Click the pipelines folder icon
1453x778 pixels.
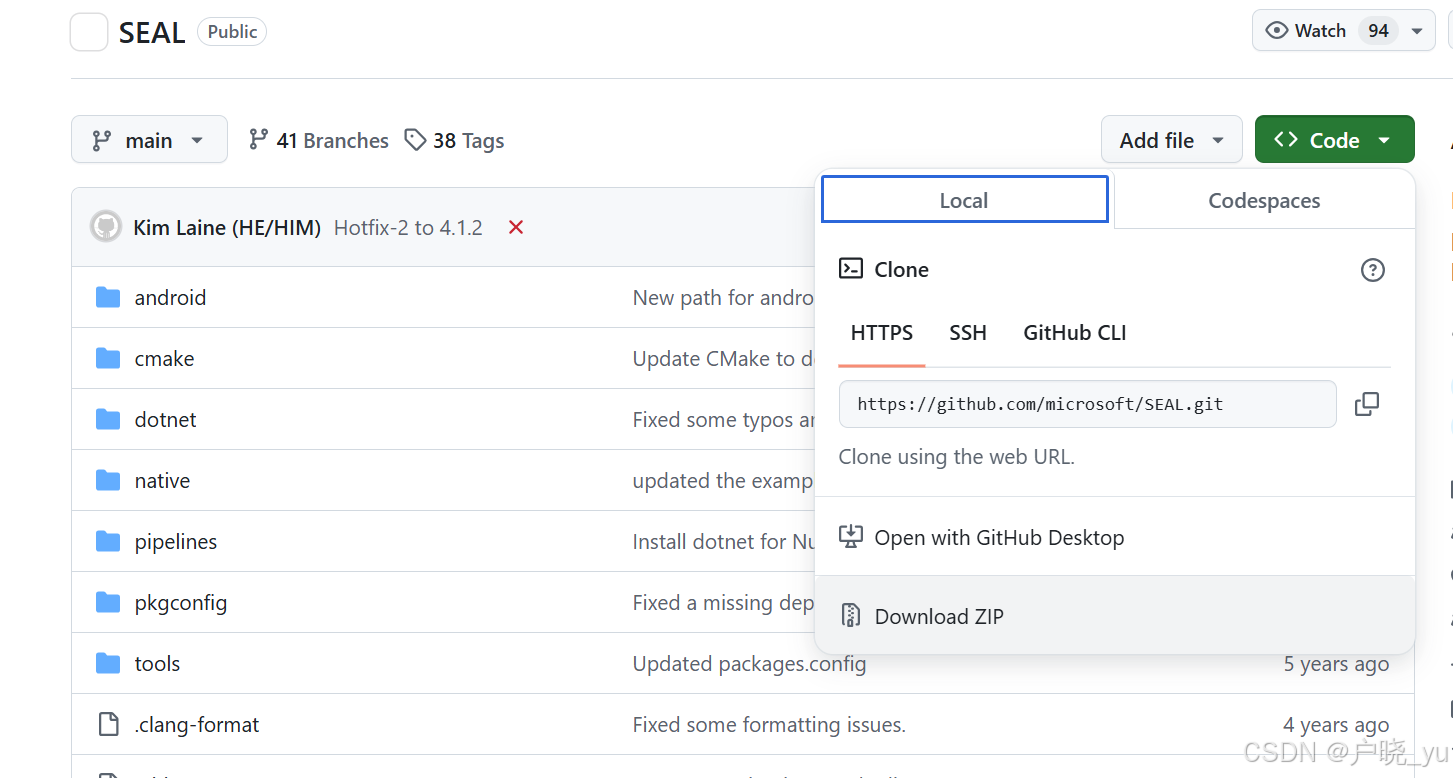(x=108, y=541)
